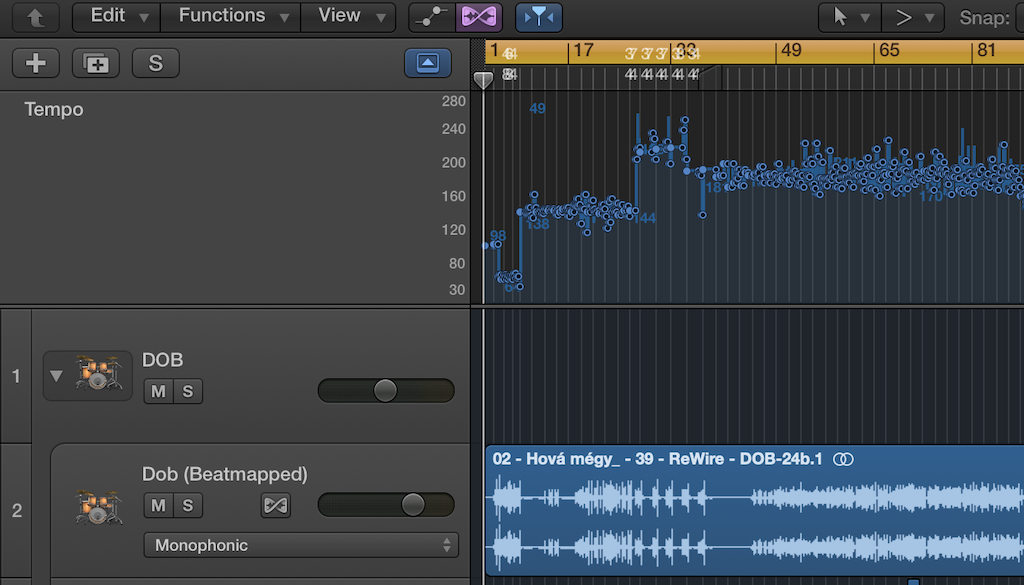Click the DOB track volume slider
Viewport: 1024px width, 585px height.
(x=385, y=390)
